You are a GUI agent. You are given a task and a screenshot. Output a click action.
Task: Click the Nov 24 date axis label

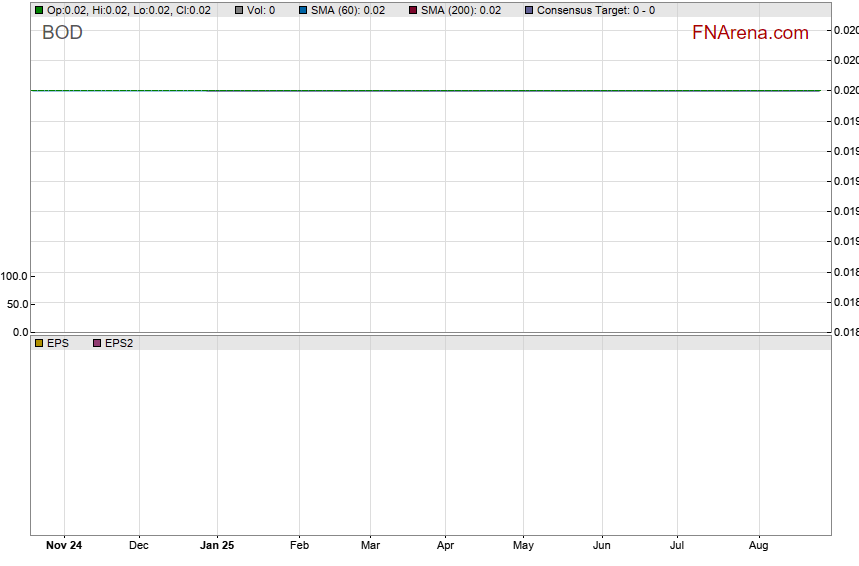tap(64, 546)
